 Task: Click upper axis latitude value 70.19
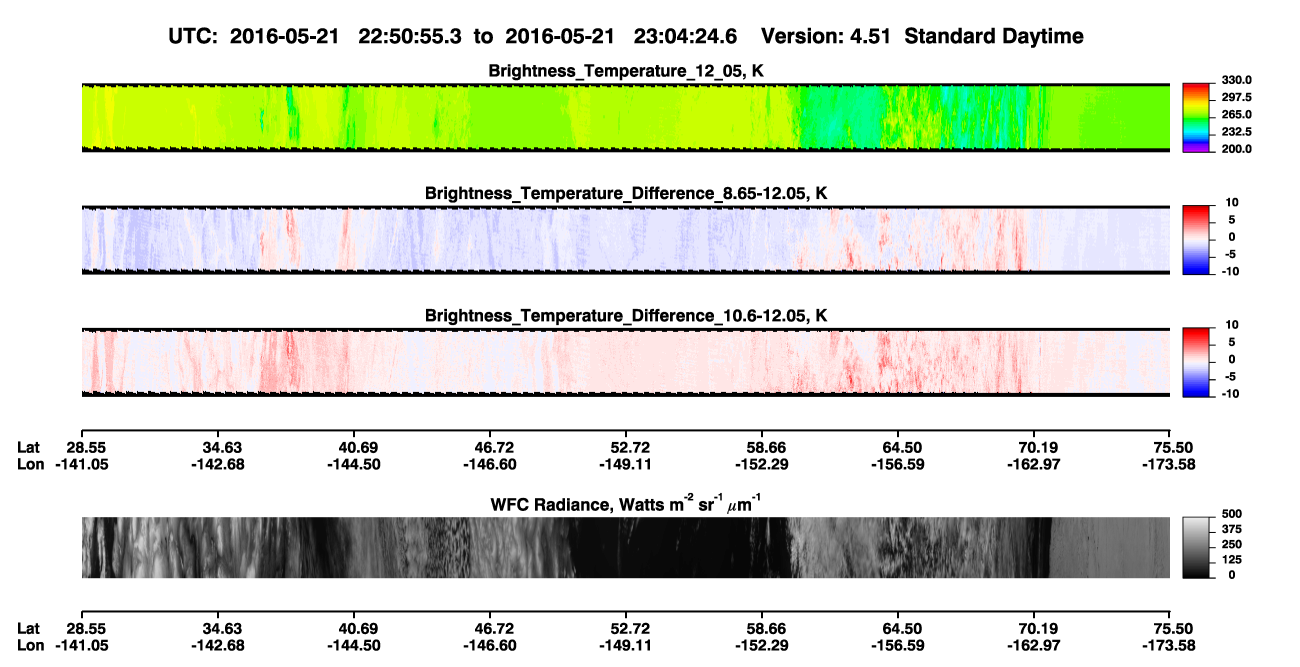pyautogui.click(x=1038, y=448)
